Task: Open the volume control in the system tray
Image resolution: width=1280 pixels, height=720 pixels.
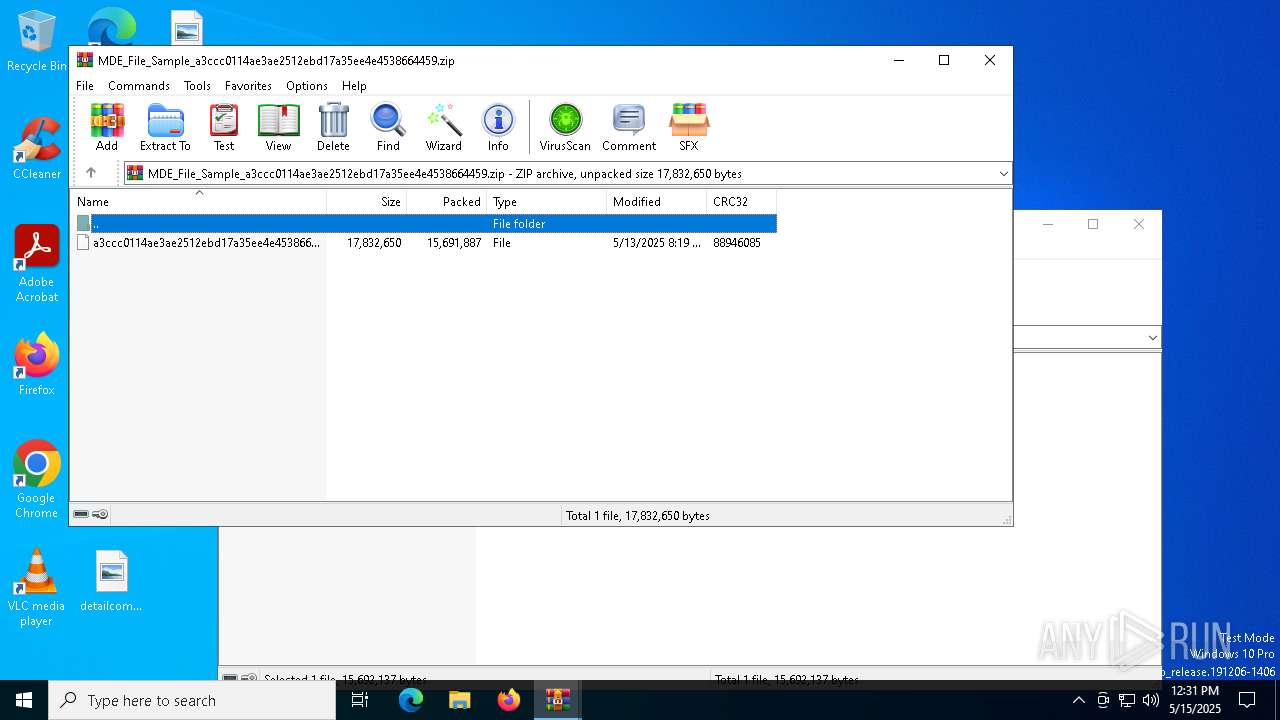Action: point(1151,700)
